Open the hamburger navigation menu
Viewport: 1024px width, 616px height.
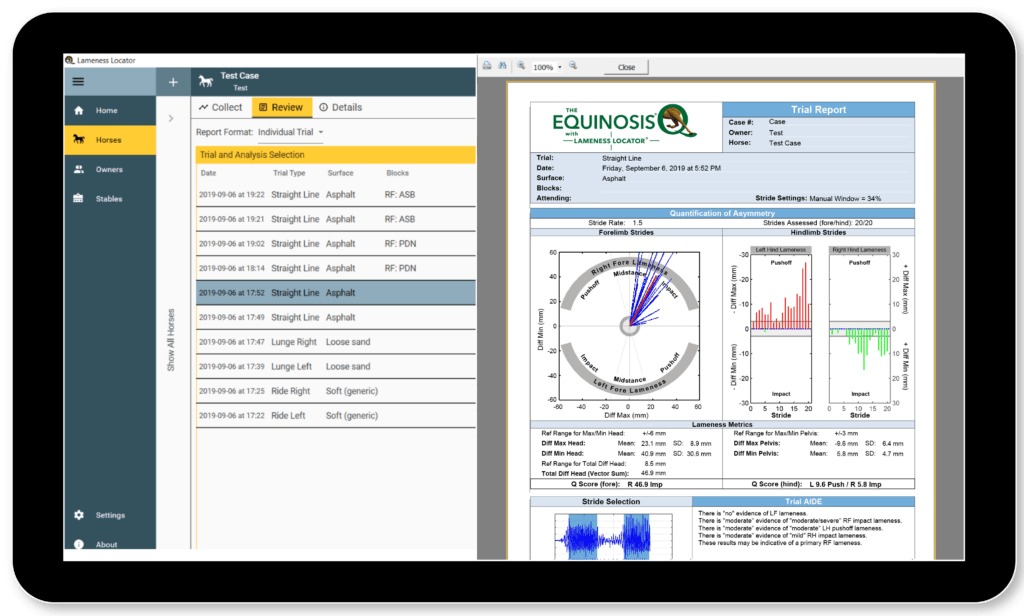point(78,82)
